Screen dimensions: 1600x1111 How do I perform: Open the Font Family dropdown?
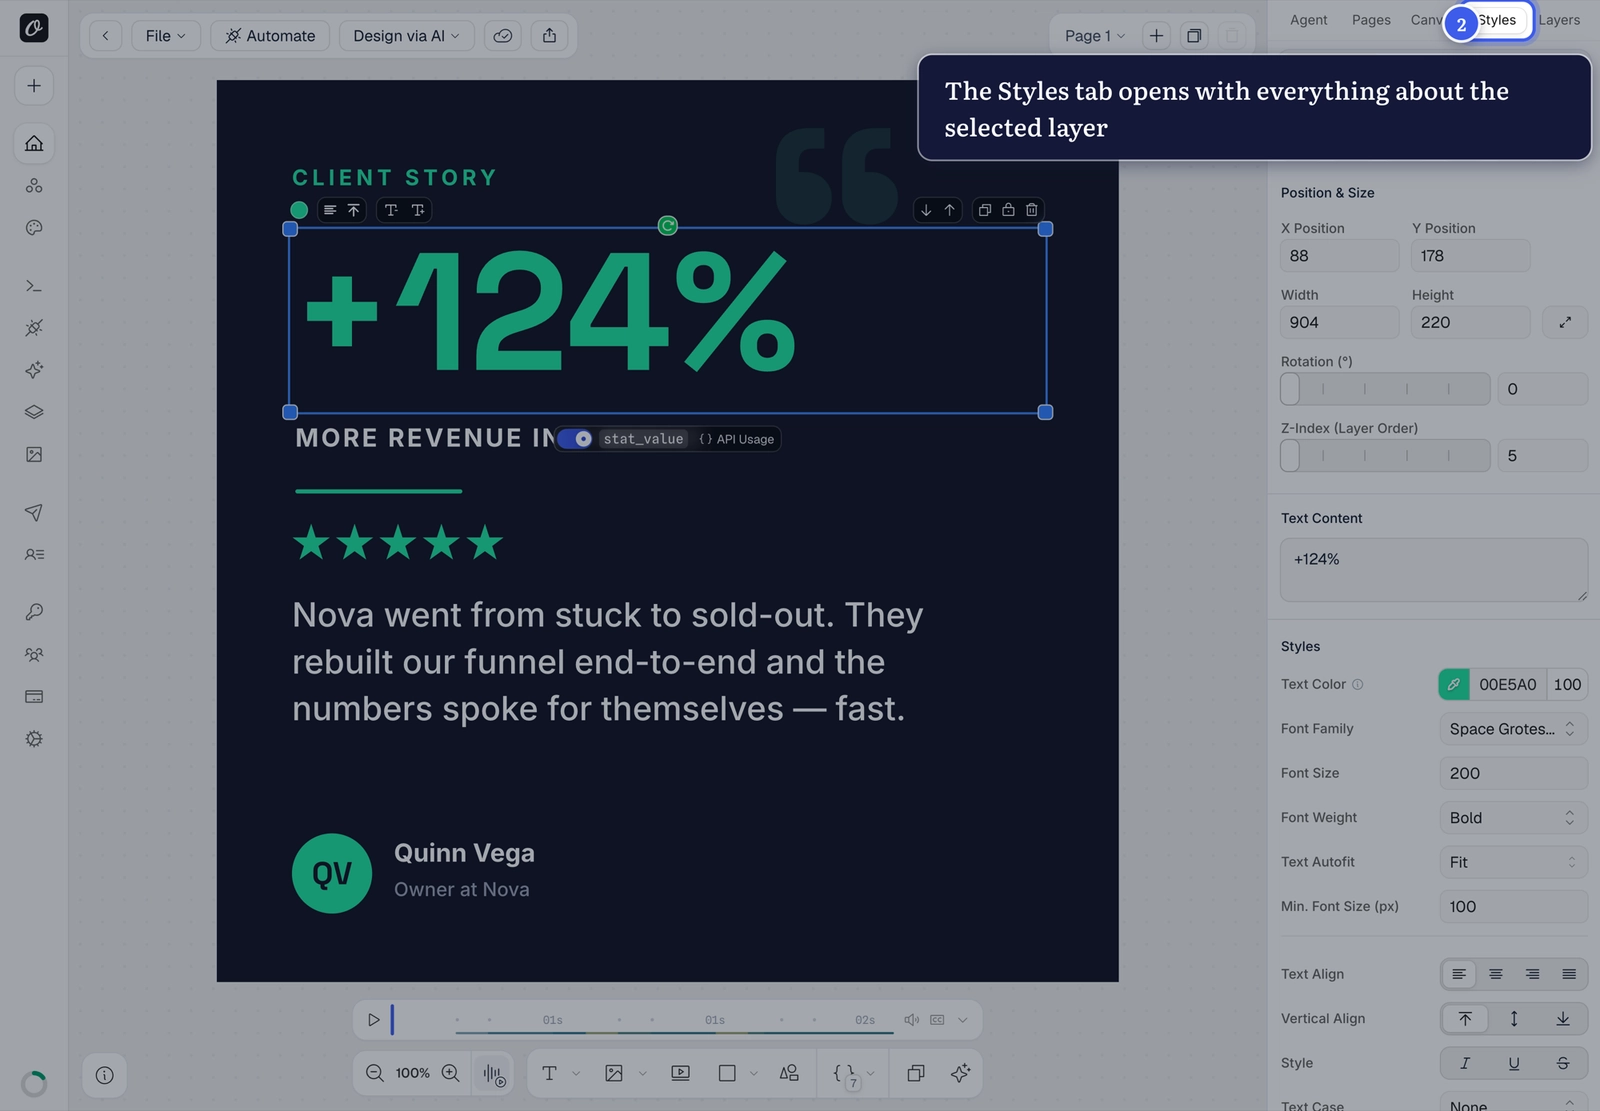click(1513, 729)
